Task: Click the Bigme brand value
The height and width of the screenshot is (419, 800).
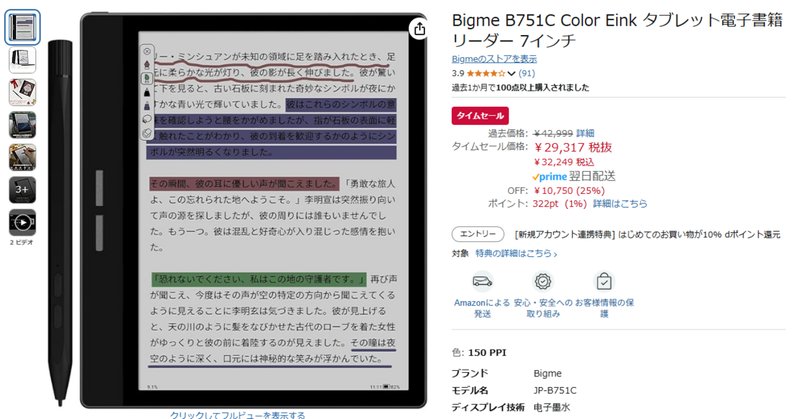Action: [x=547, y=374]
